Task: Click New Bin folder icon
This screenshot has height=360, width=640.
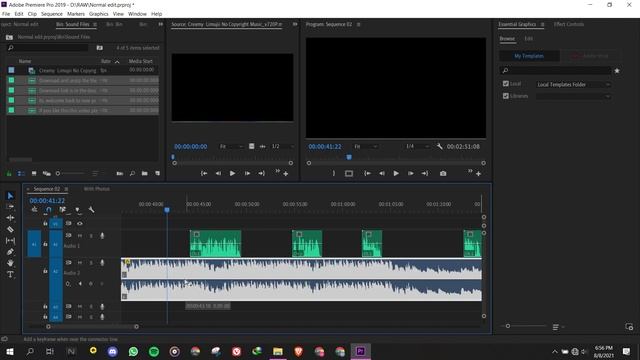Action: pos(144,173)
